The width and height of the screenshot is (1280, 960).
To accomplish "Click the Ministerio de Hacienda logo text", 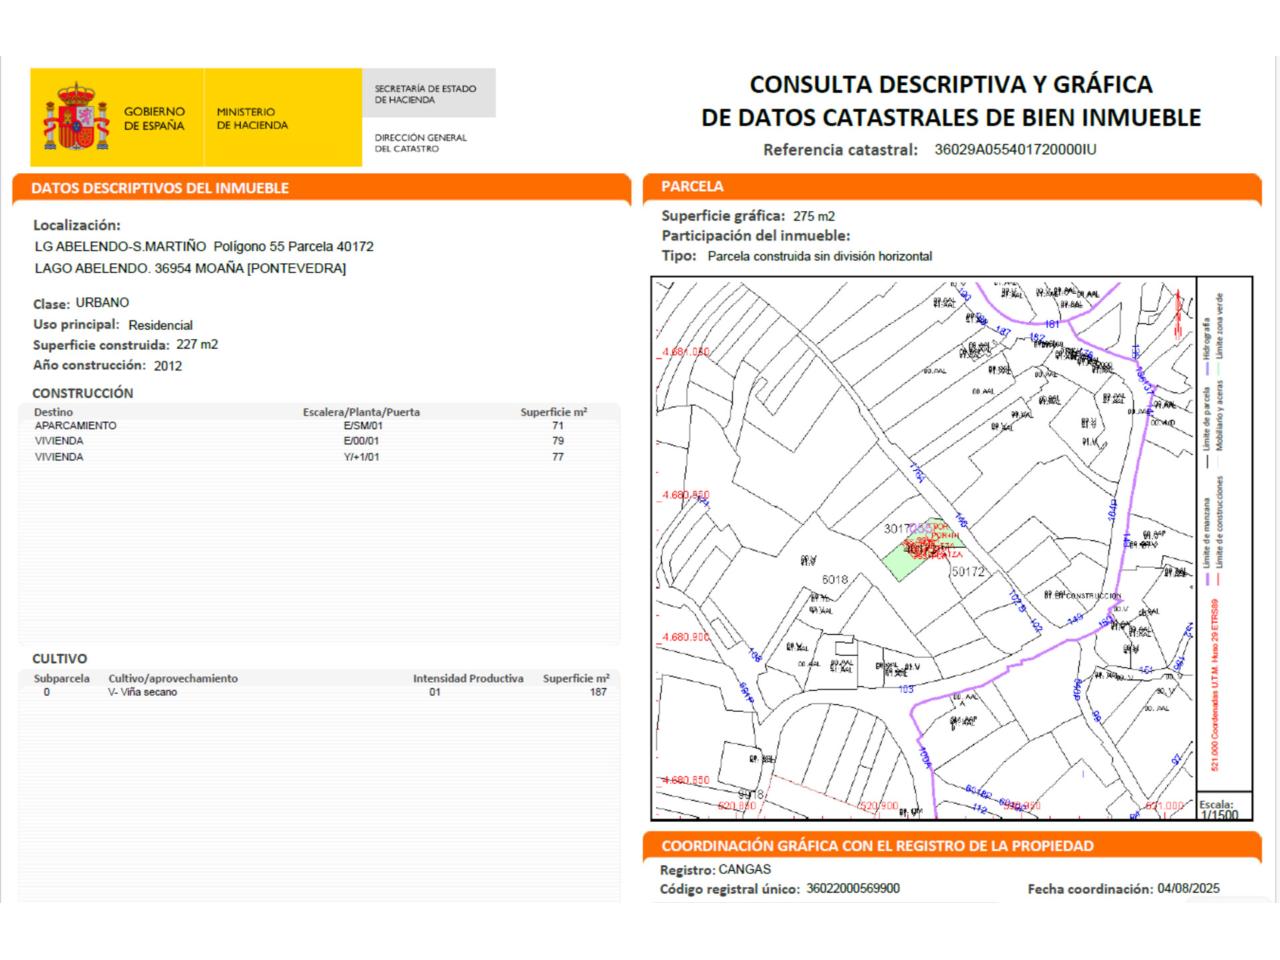I will pos(252,119).
